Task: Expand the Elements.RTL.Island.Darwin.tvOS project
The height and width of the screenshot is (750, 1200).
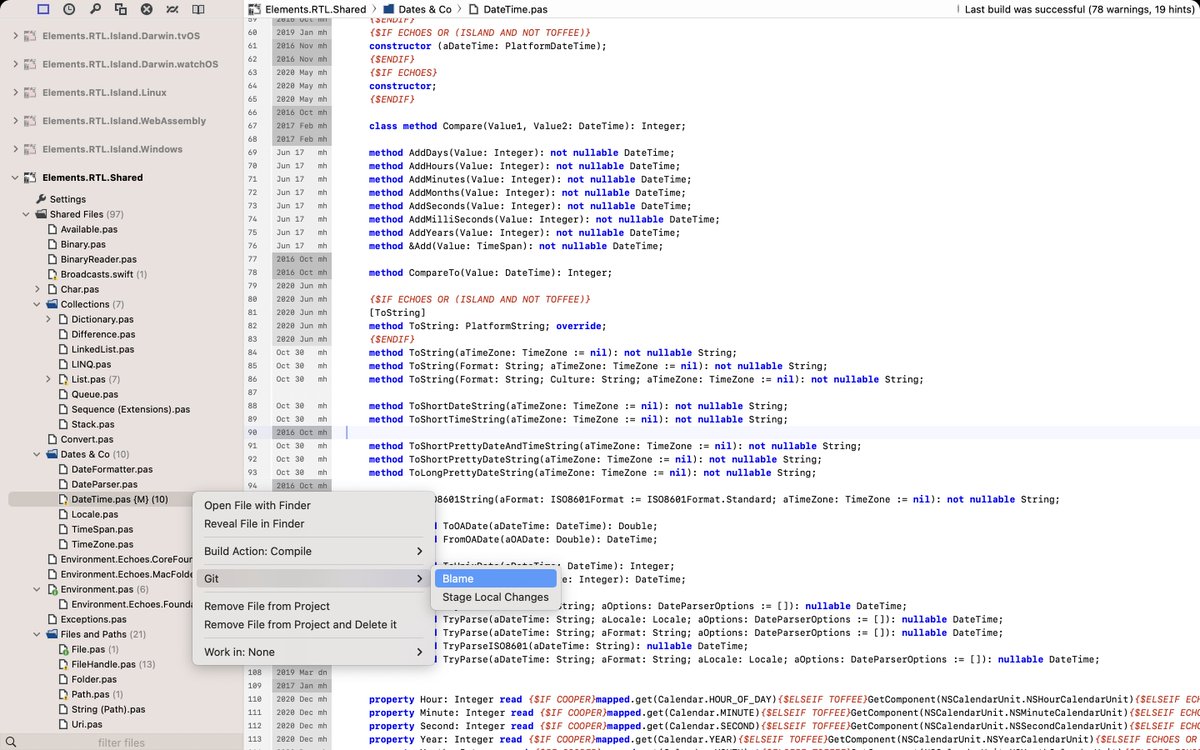Action: 14,36
